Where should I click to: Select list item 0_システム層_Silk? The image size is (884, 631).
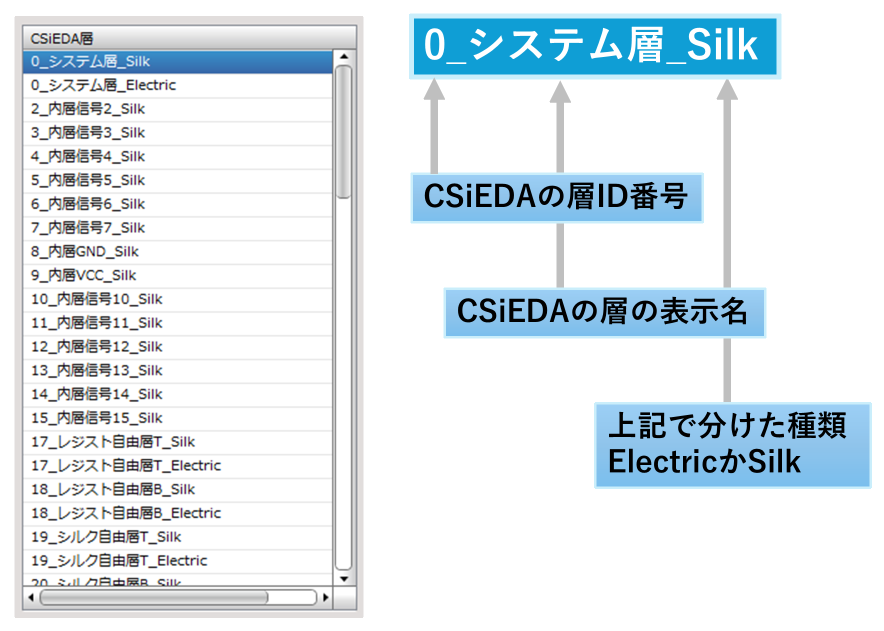point(178,61)
